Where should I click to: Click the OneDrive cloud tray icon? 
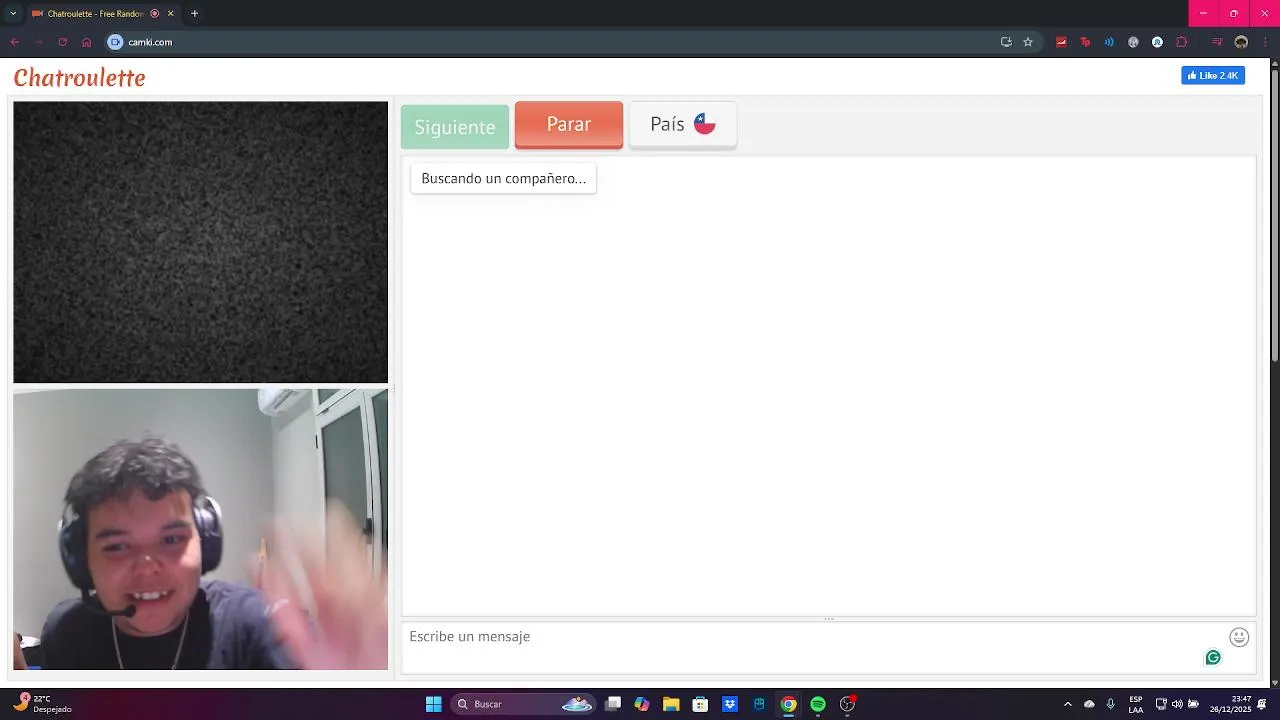point(1089,704)
